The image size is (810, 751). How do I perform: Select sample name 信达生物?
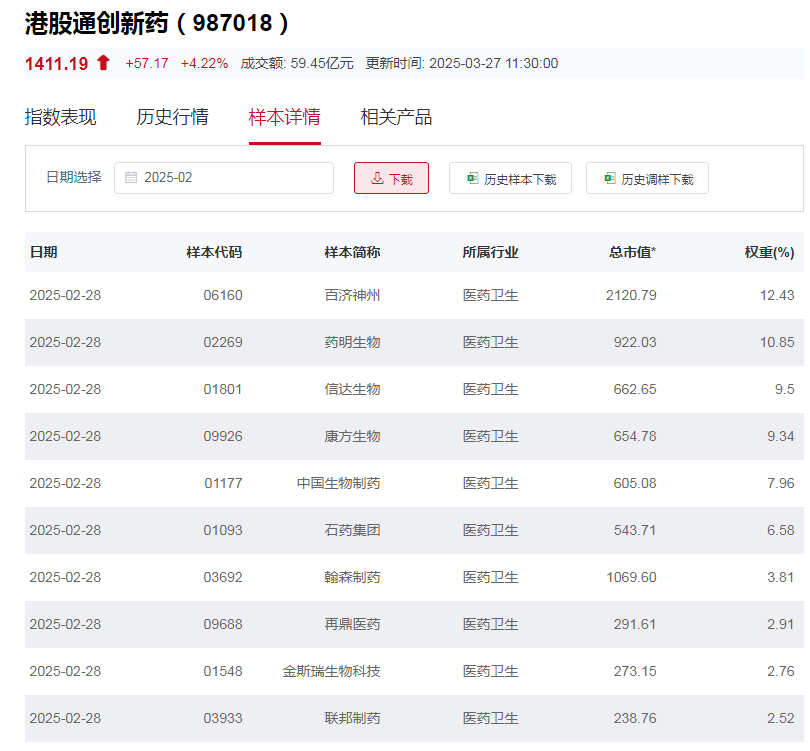352,389
